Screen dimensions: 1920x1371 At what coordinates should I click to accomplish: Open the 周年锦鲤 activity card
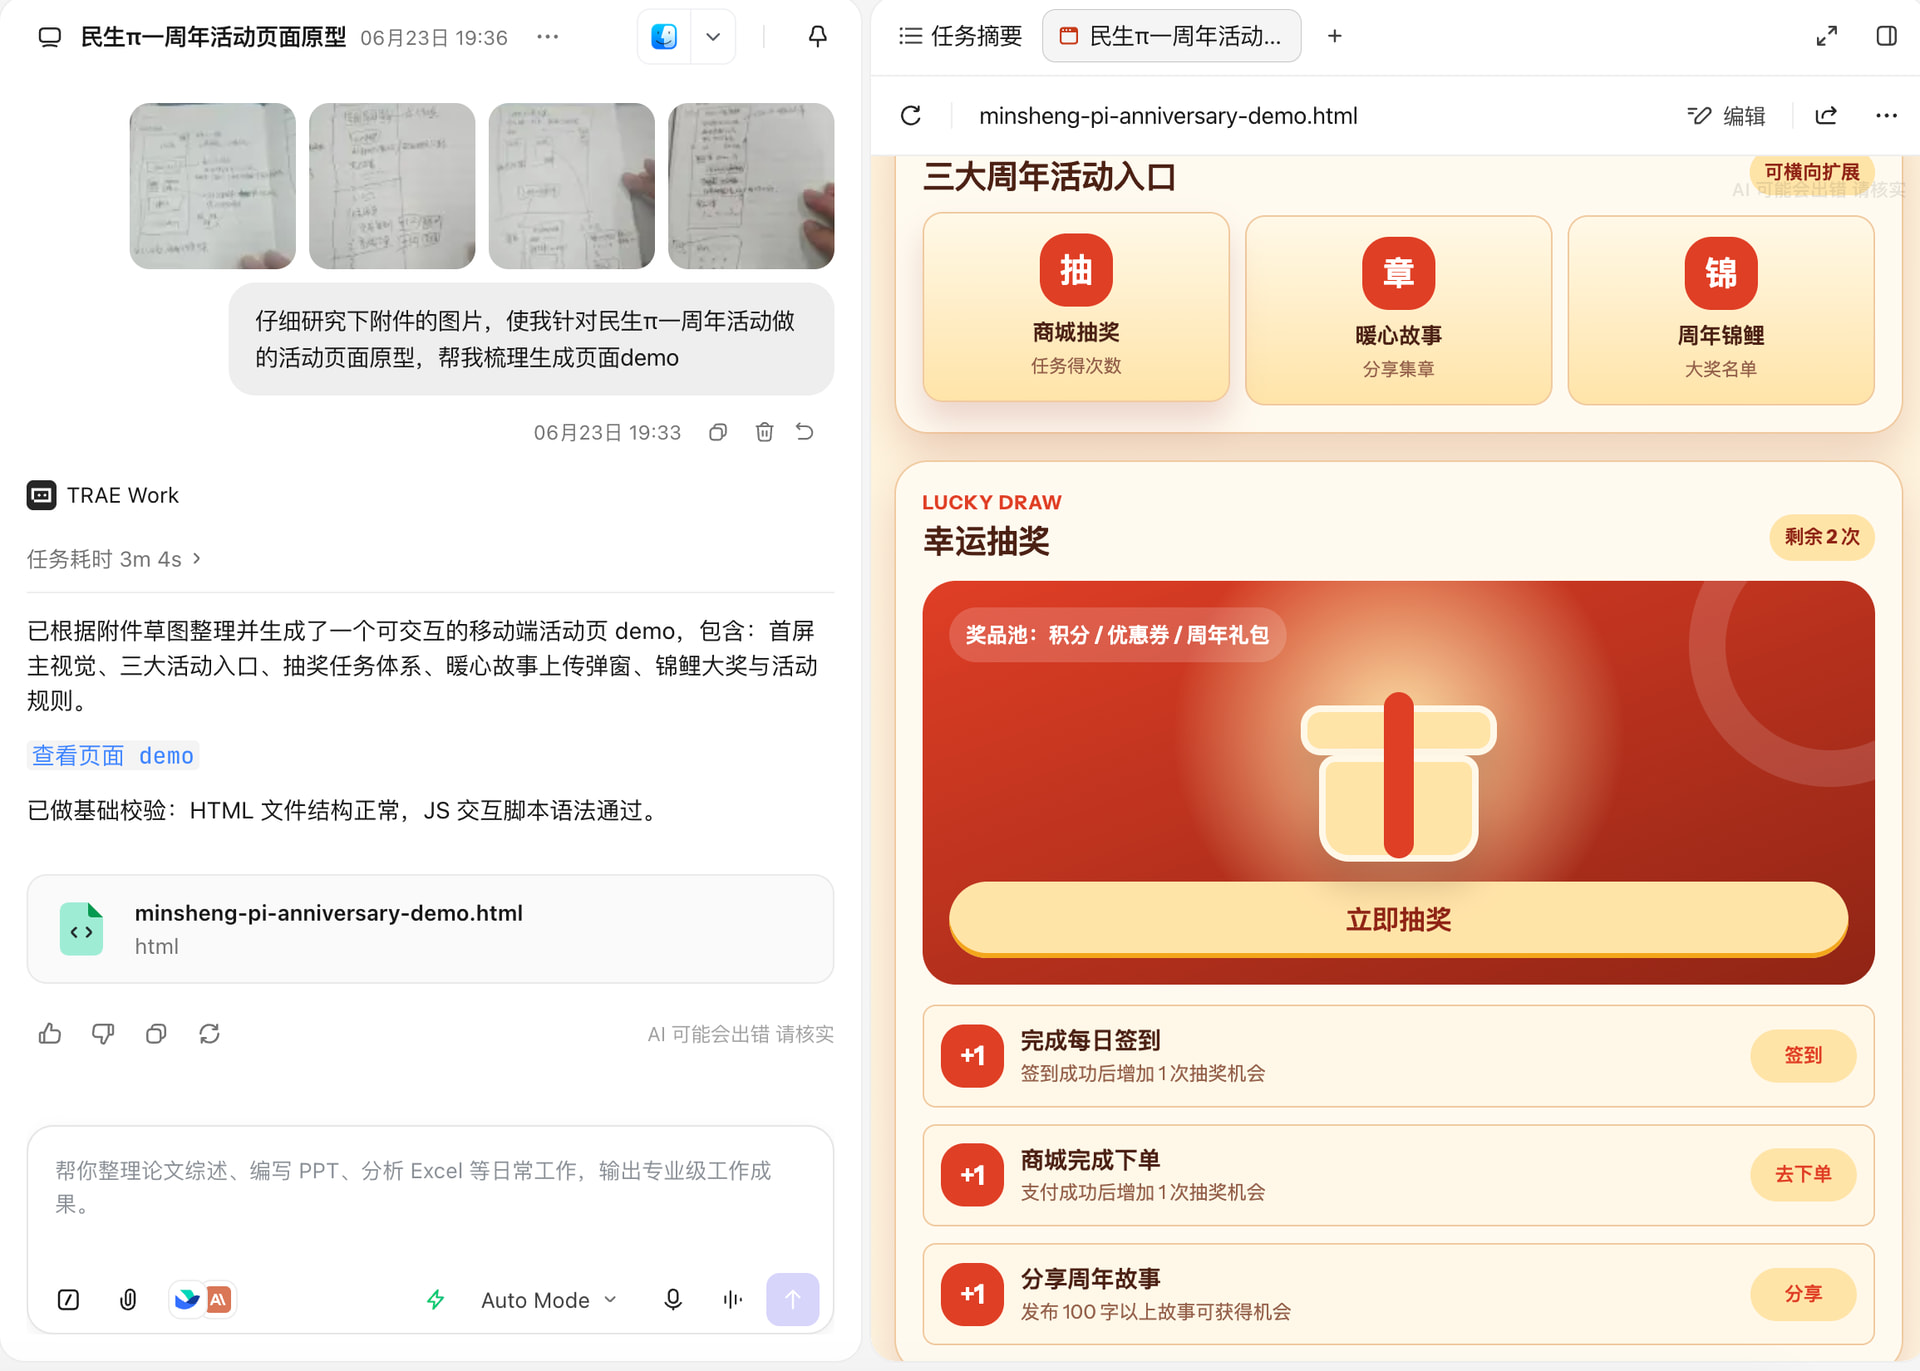pyautogui.click(x=1720, y=310)
